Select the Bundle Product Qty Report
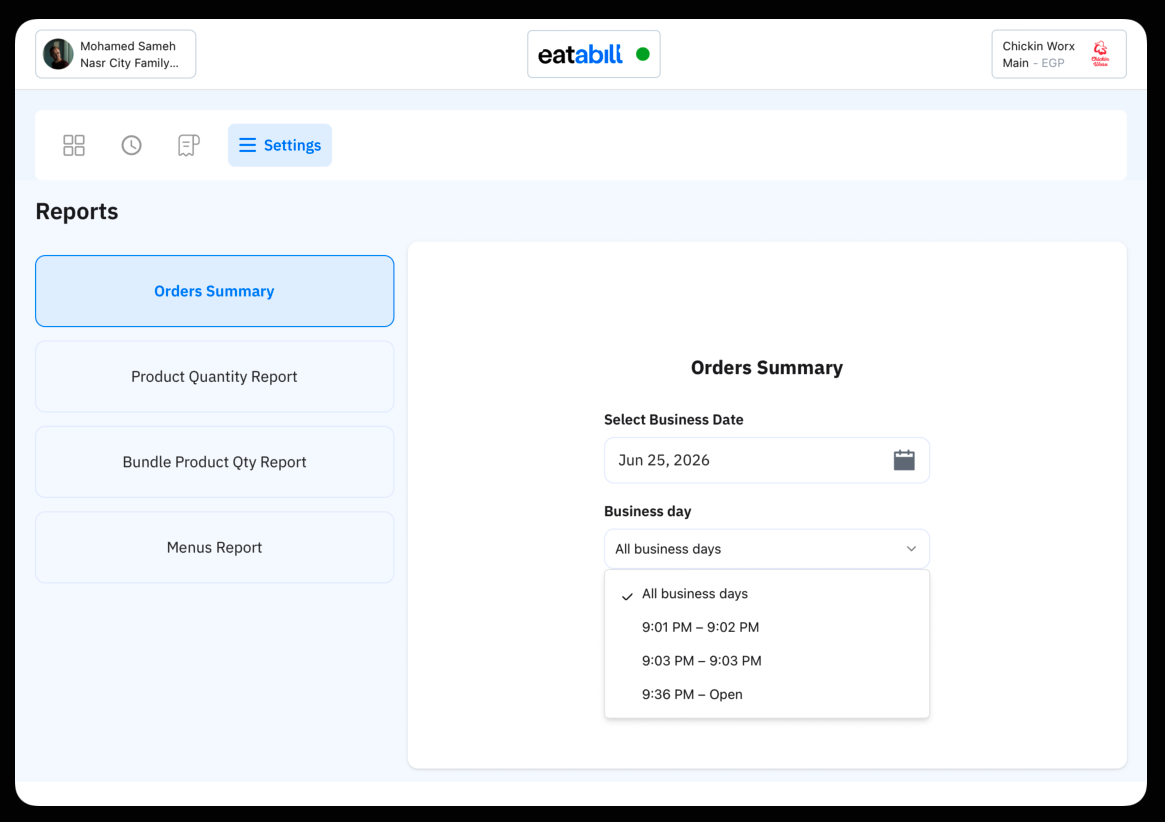 (215, 462)
